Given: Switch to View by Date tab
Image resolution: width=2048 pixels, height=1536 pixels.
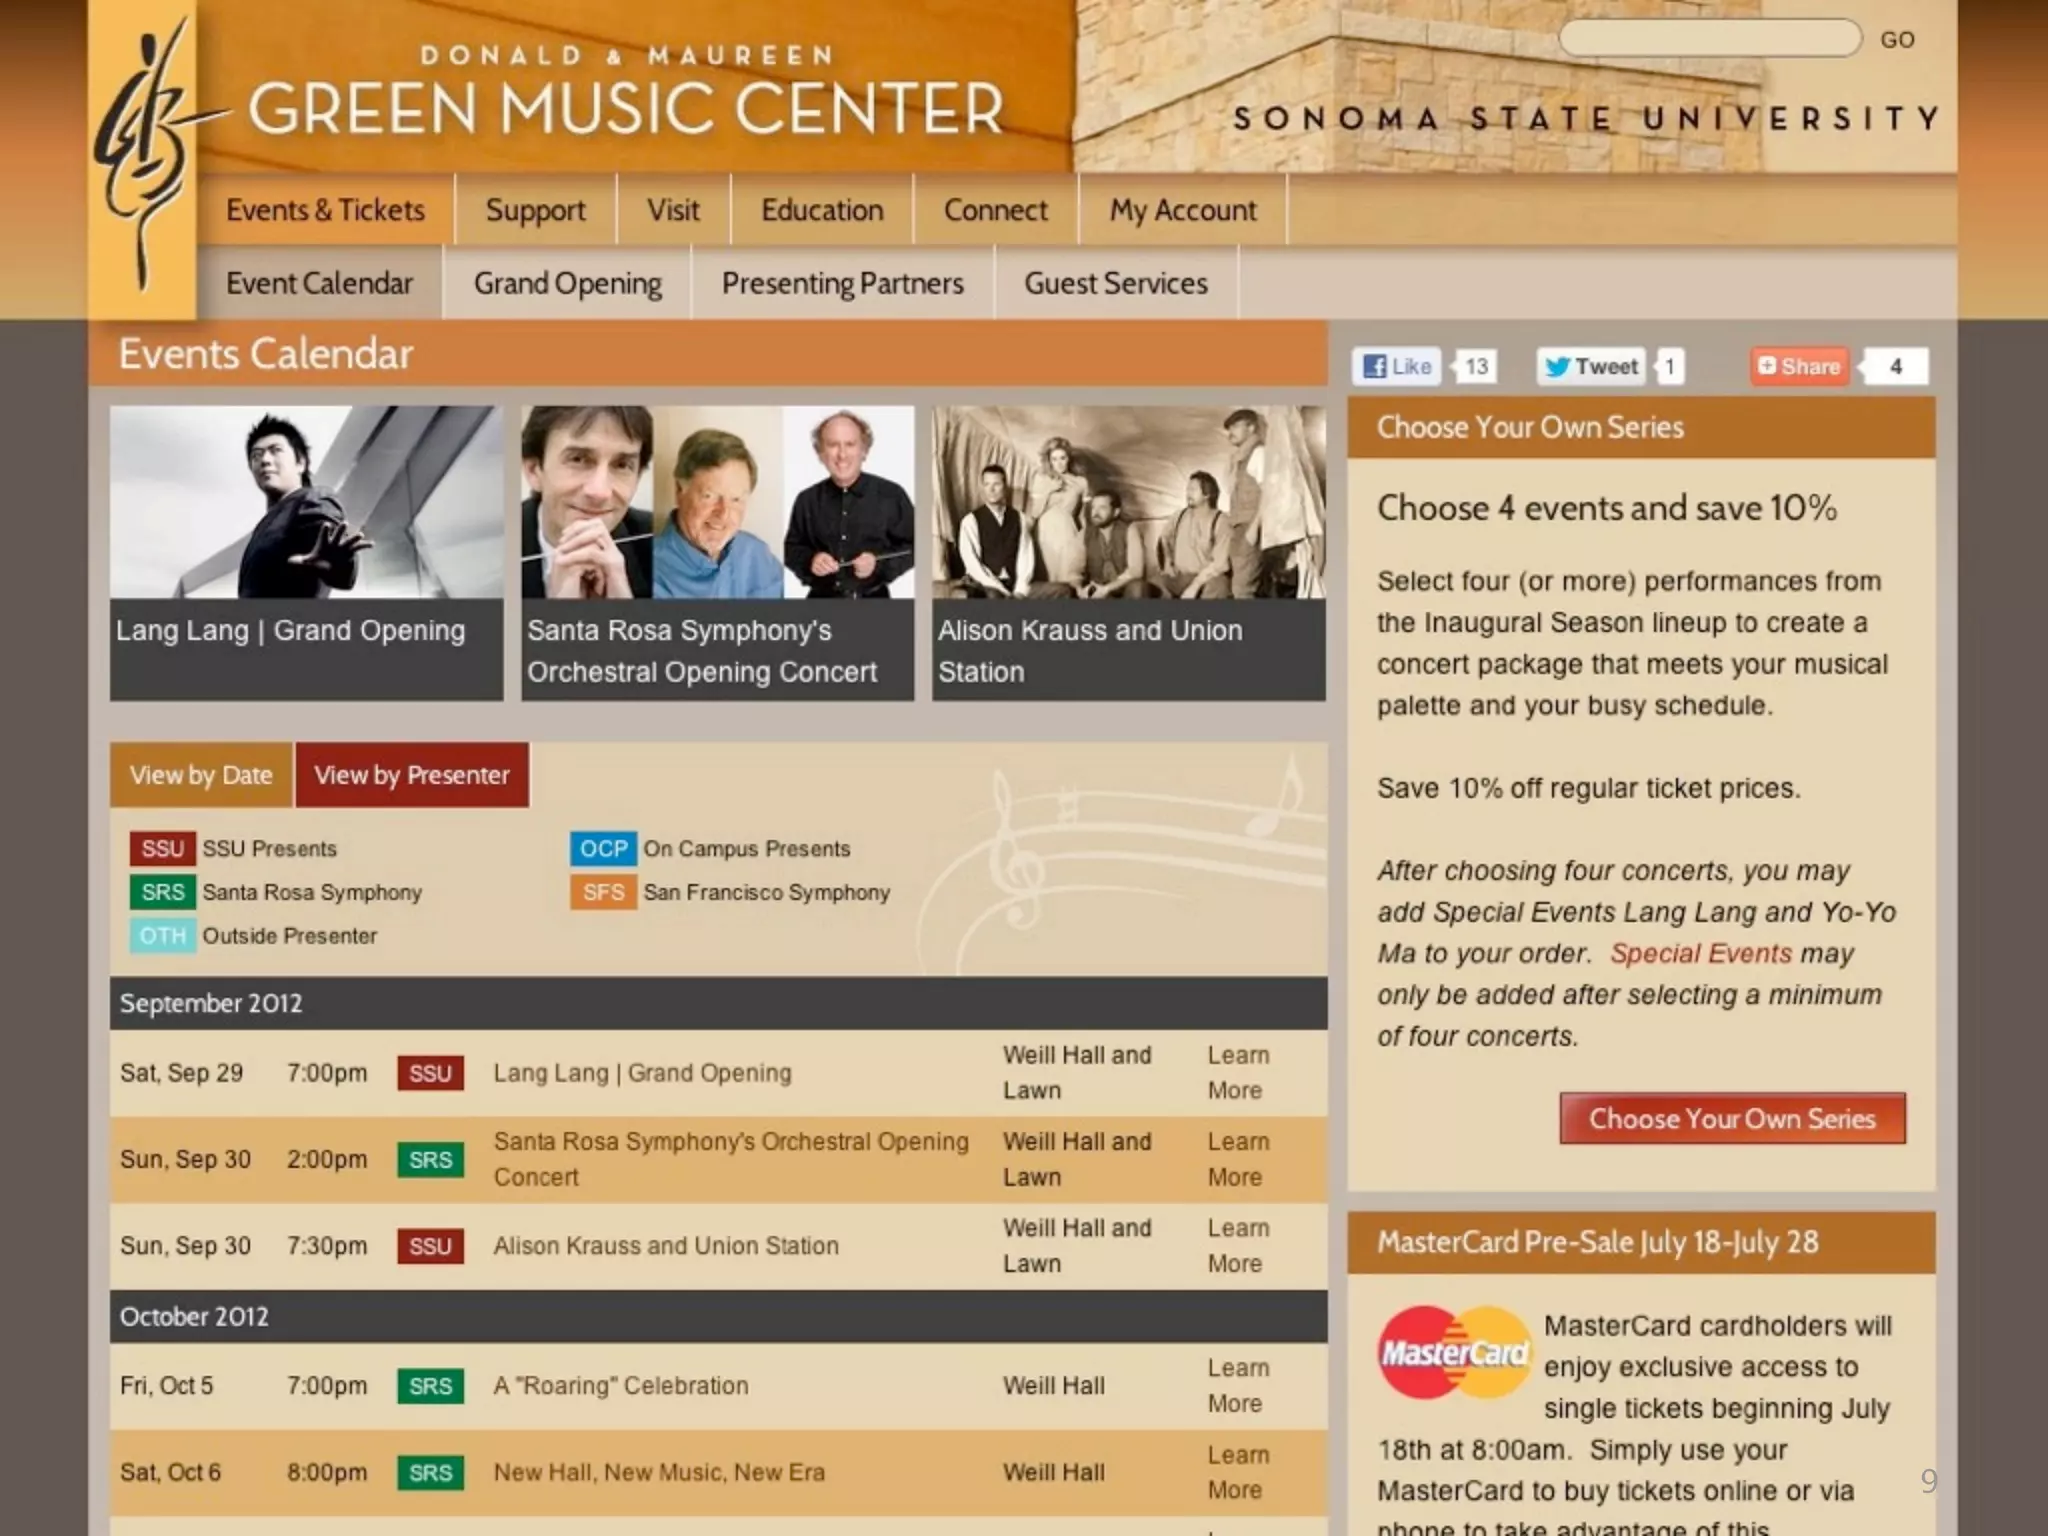Looking at the screenshot, I should (x=201, y=775).
